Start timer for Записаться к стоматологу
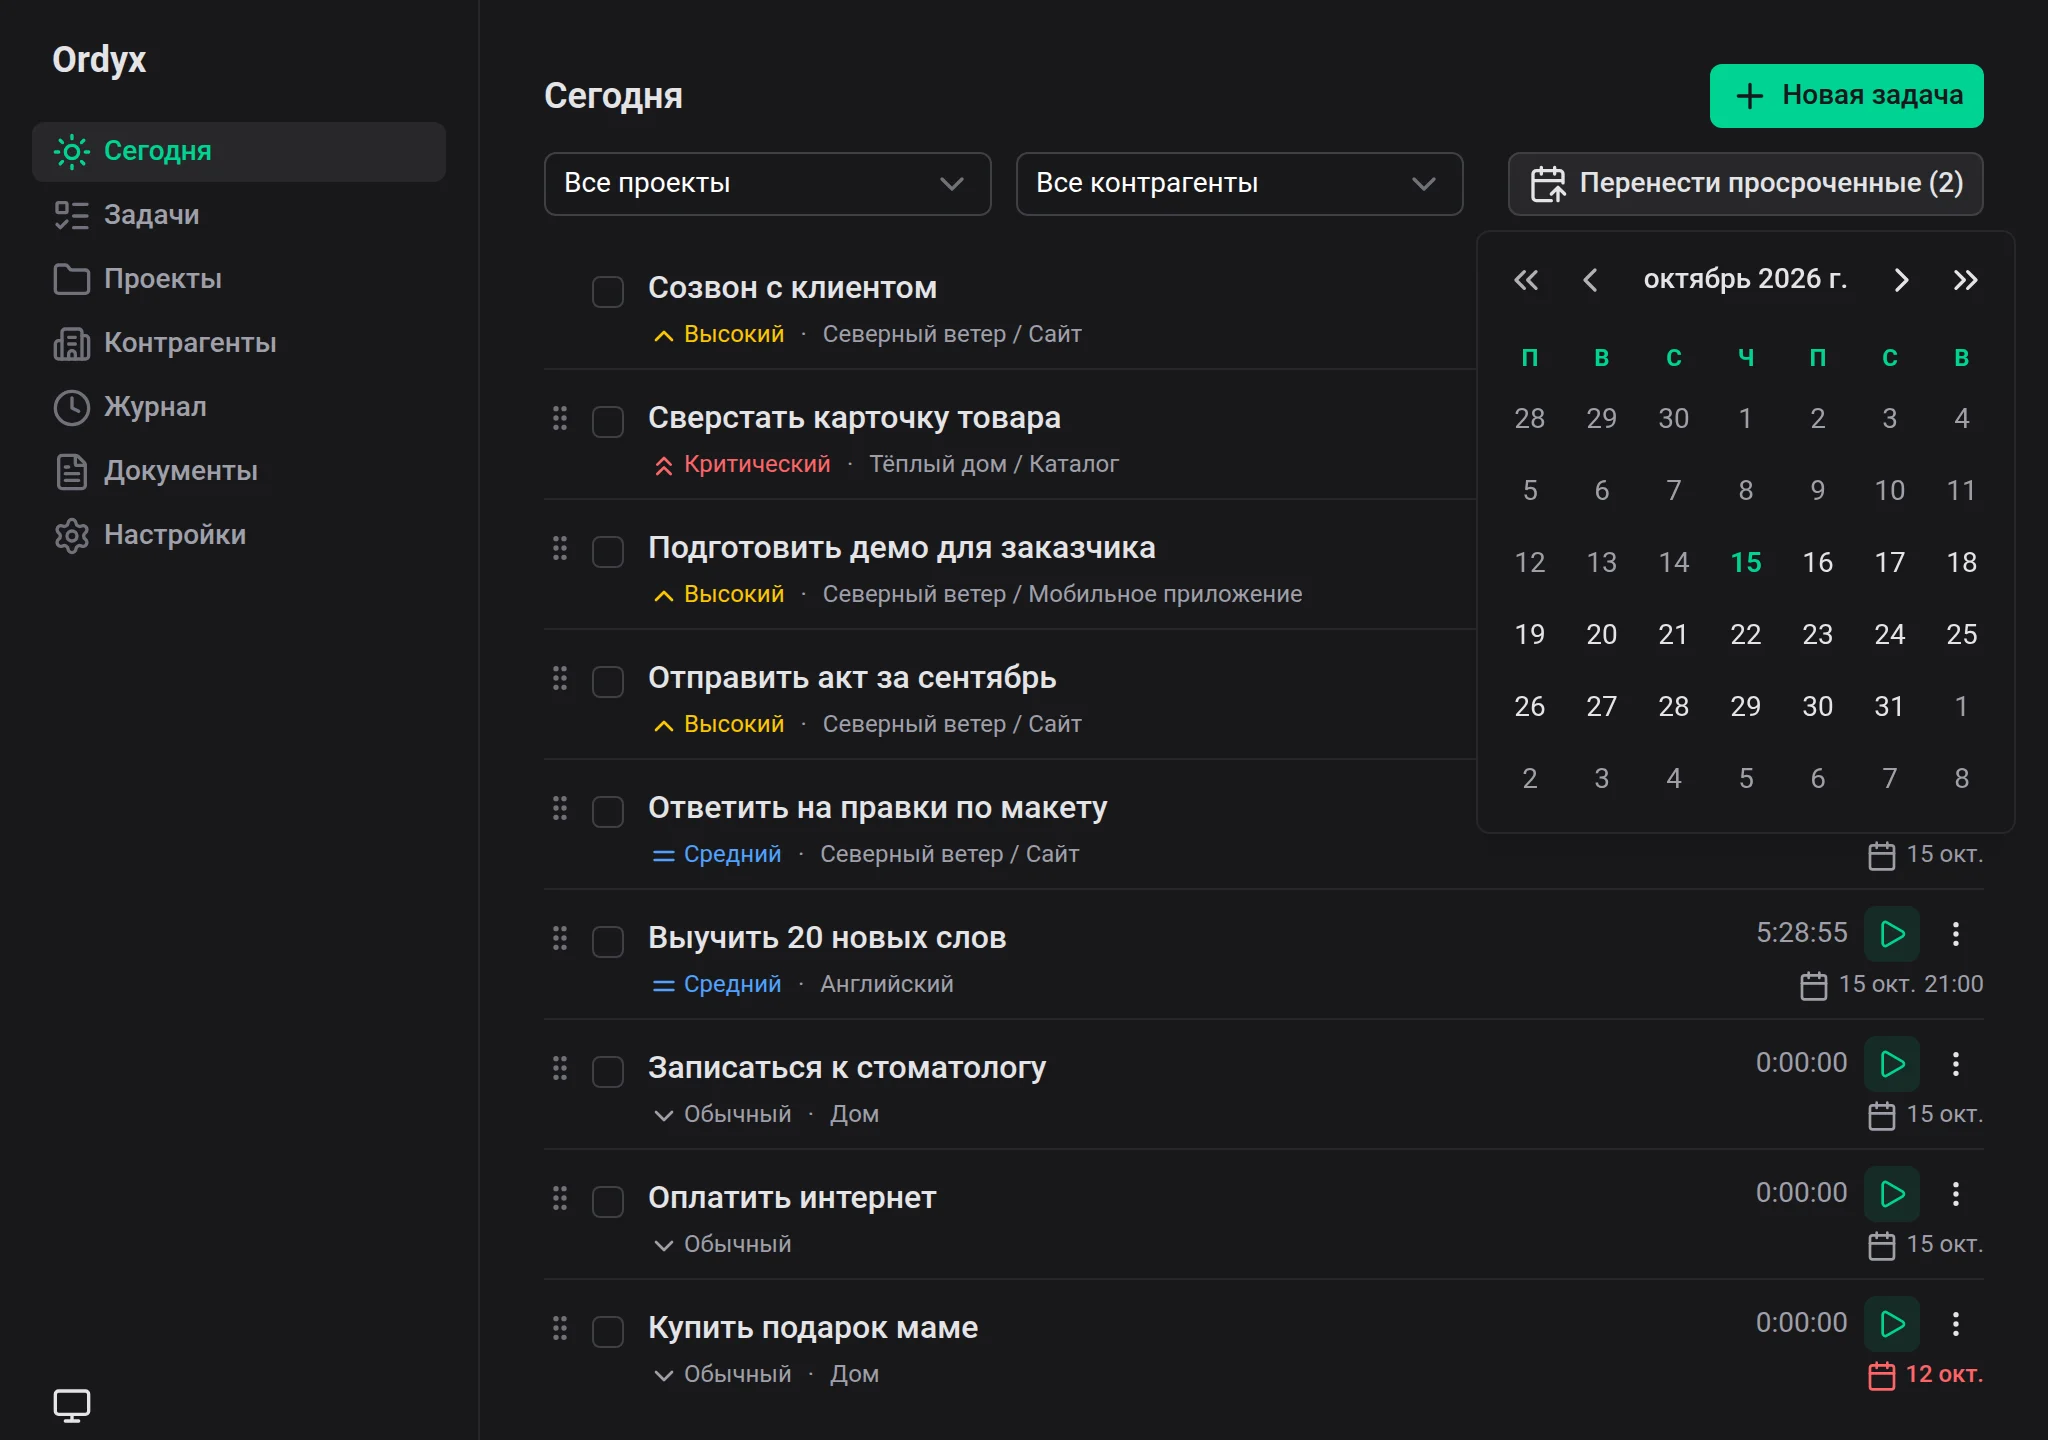 [1892, 1064]
